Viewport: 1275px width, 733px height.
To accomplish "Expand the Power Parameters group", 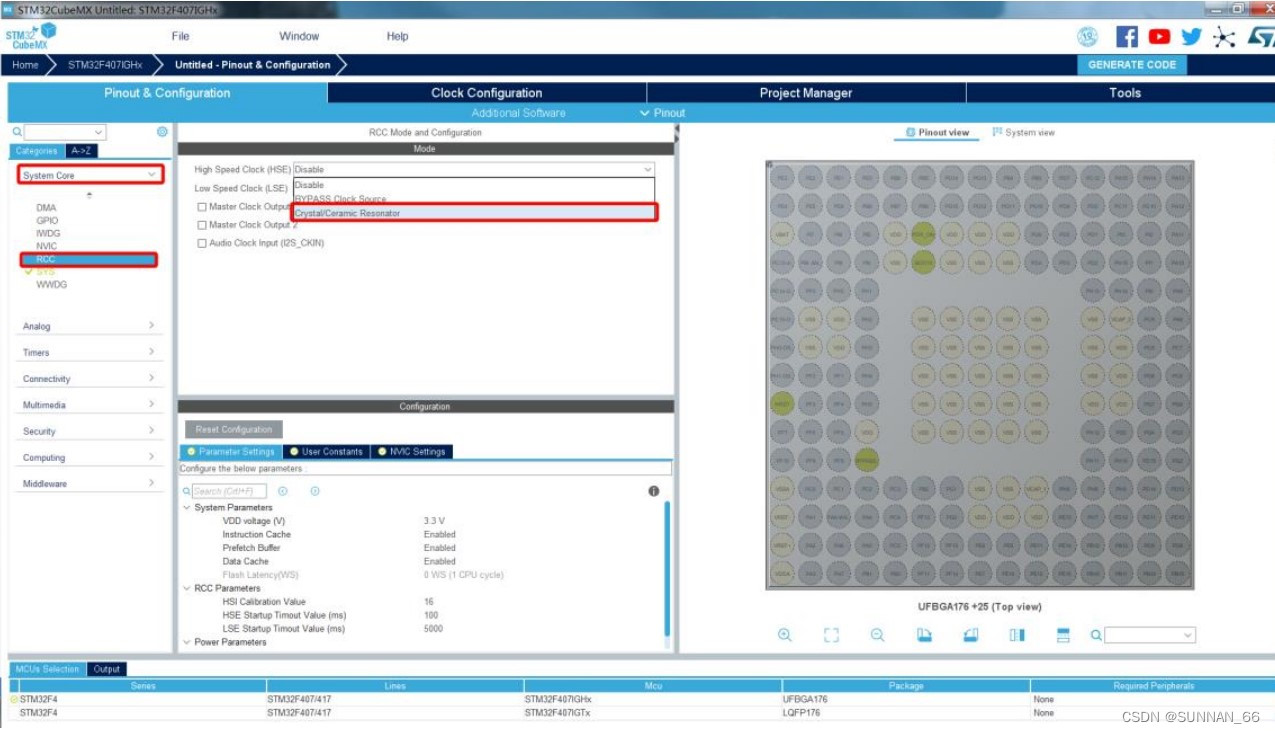I will pos(186,643).
